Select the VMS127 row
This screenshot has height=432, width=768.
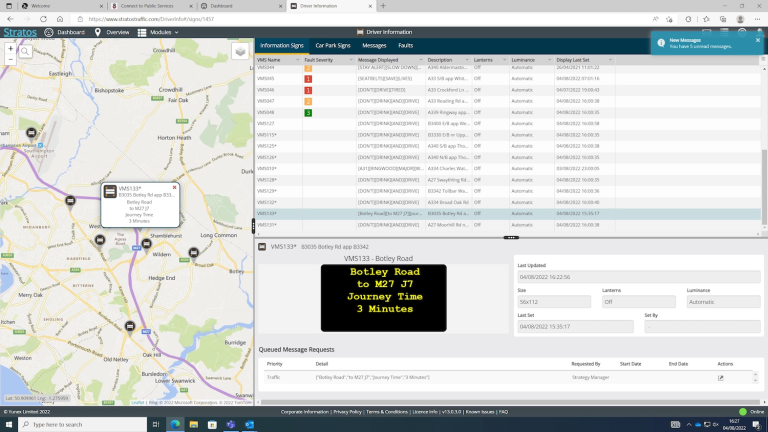pos(508,123)
